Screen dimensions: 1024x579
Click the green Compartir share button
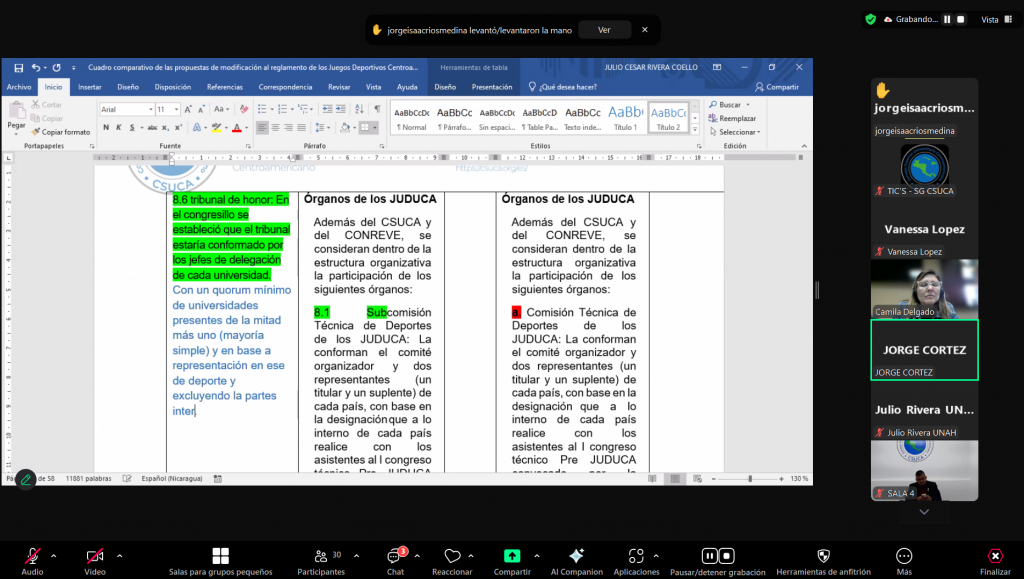click(512, 557)
